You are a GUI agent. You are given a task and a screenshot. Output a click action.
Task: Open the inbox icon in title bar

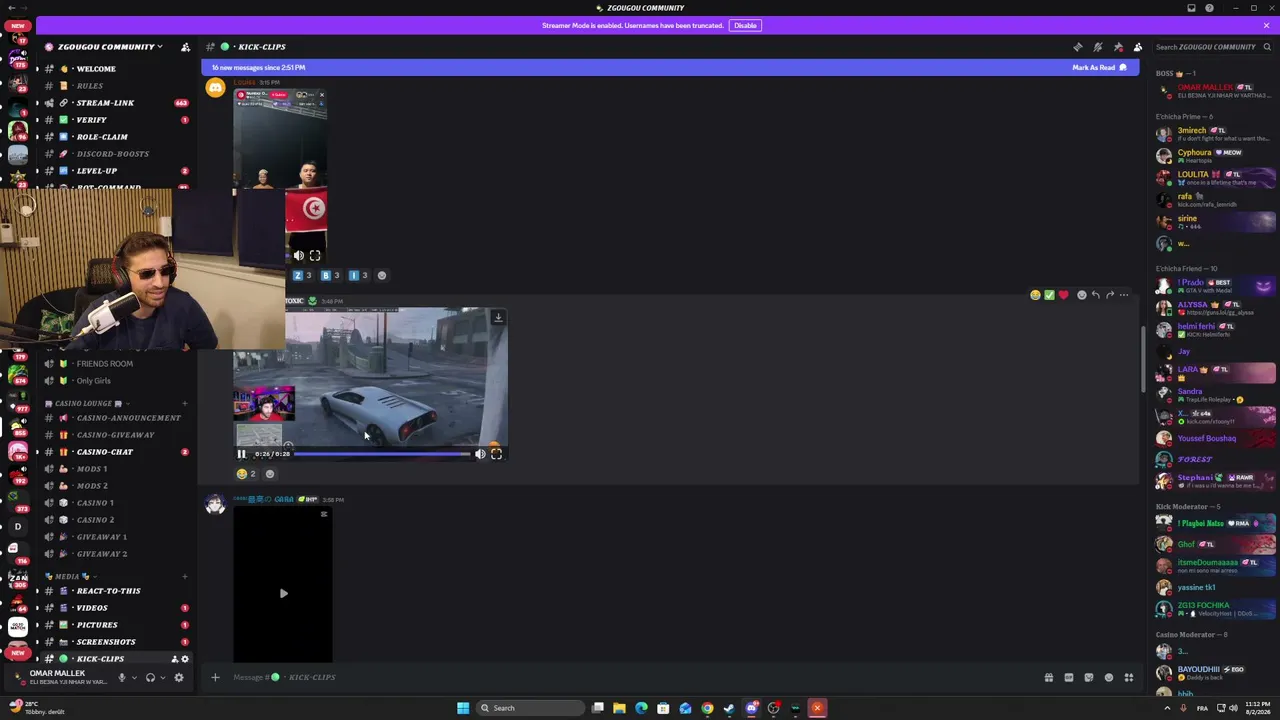[x=1191, y=8]
